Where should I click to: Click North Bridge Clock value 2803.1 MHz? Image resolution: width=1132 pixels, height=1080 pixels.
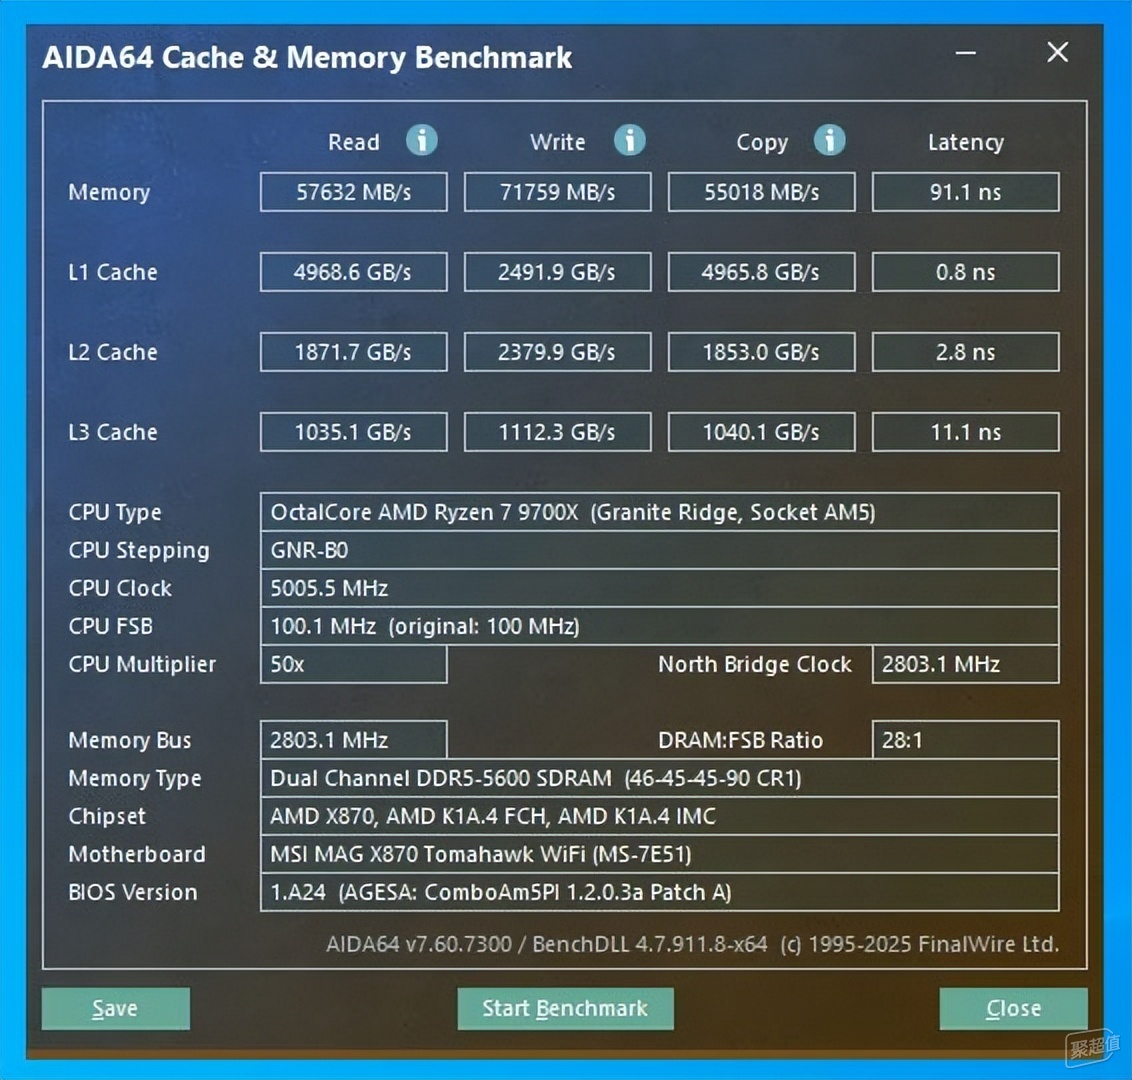pyautogui.click(x=966, y=664)
